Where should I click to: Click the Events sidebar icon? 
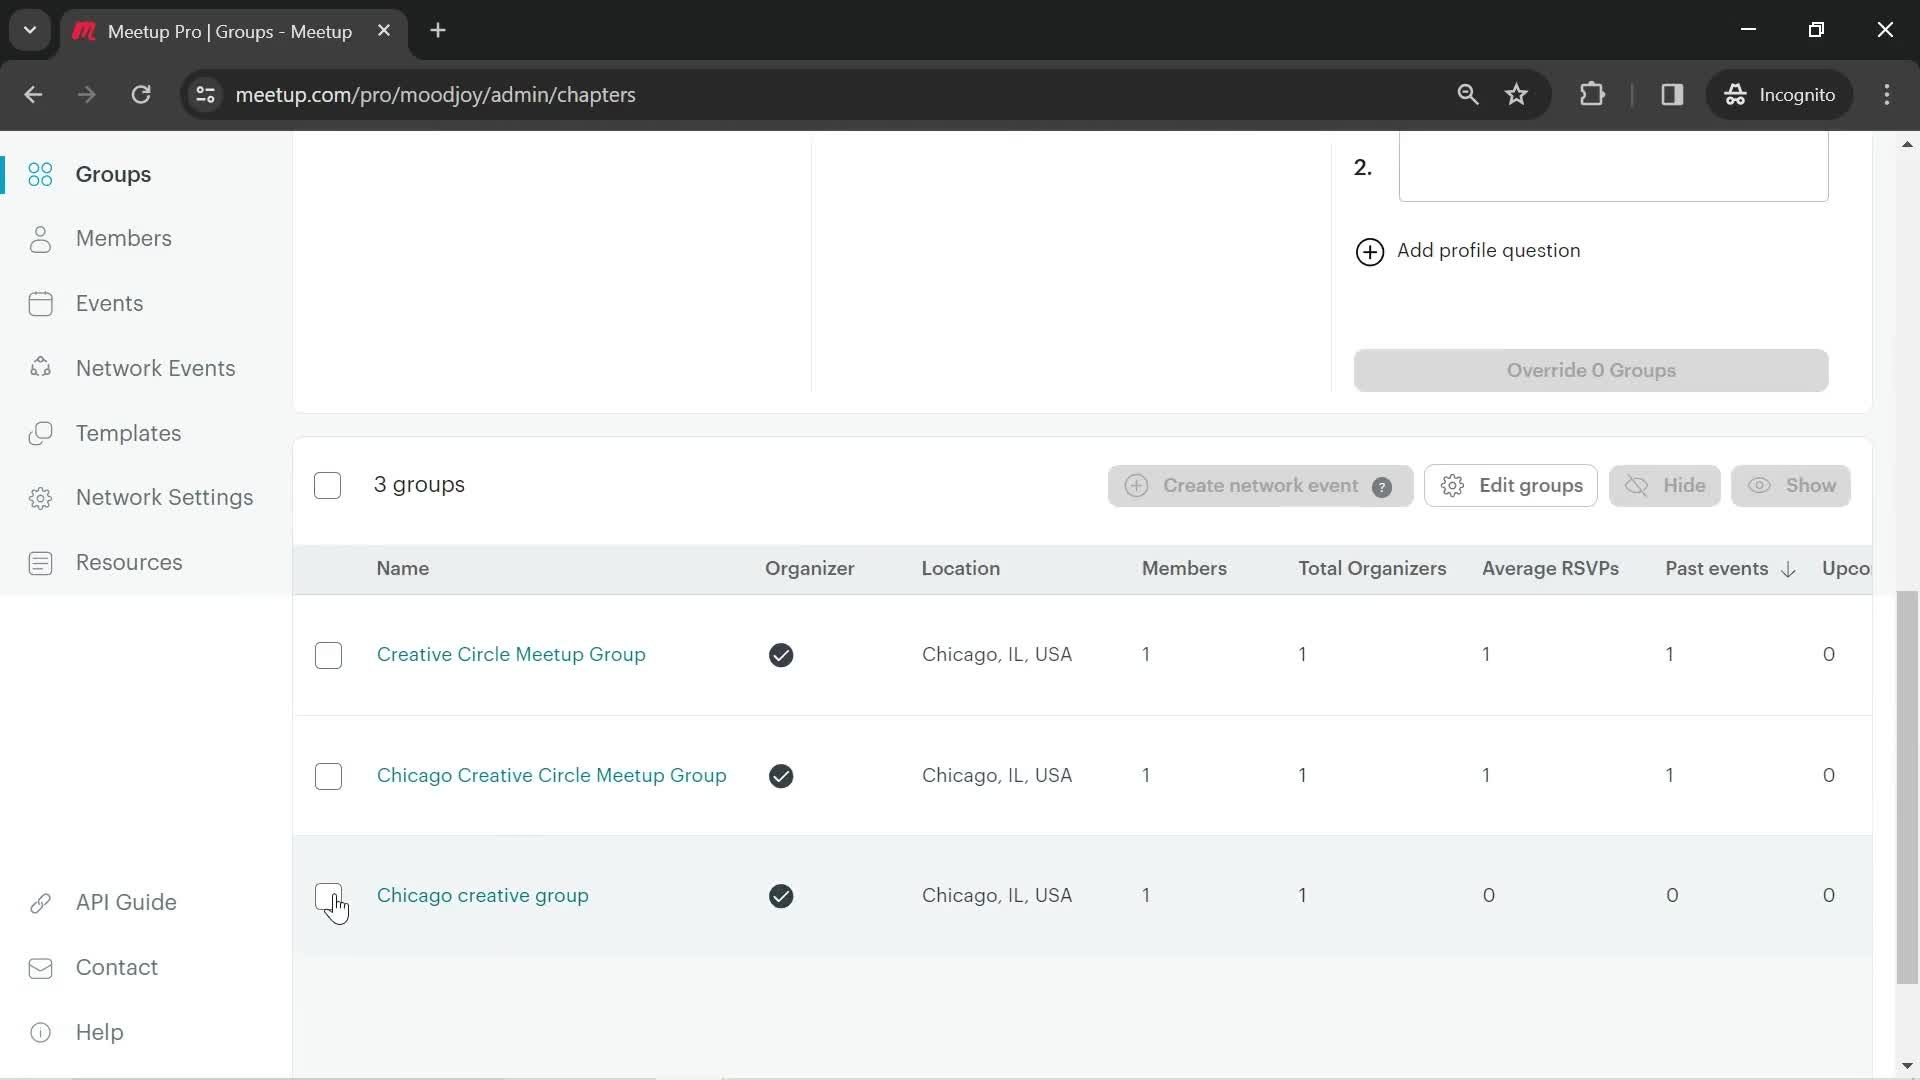tap(40, 303)
